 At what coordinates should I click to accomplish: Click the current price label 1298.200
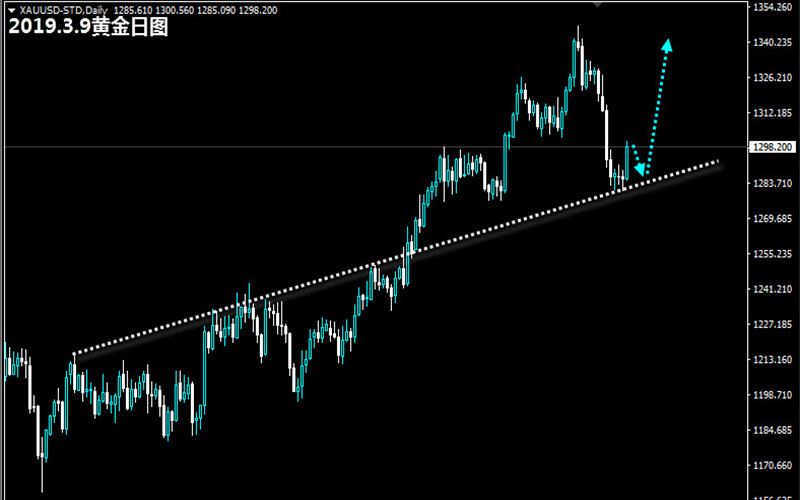tap(774, 147)
